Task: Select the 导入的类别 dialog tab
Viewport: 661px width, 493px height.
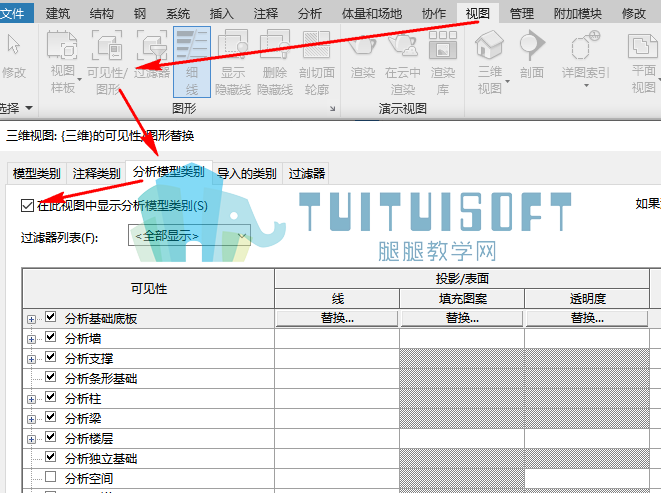Action: (x=247, y=173)
